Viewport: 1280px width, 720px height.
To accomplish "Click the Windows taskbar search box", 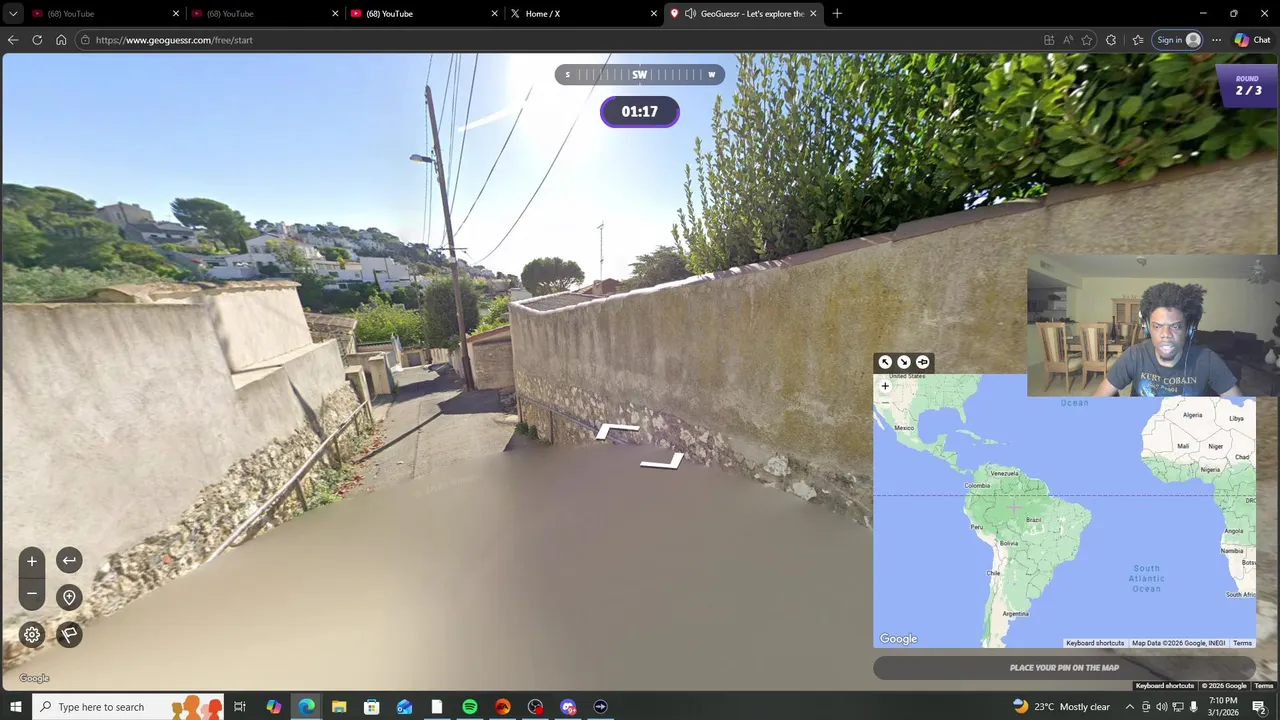I will pyautogui.click(x=130, y=707).
